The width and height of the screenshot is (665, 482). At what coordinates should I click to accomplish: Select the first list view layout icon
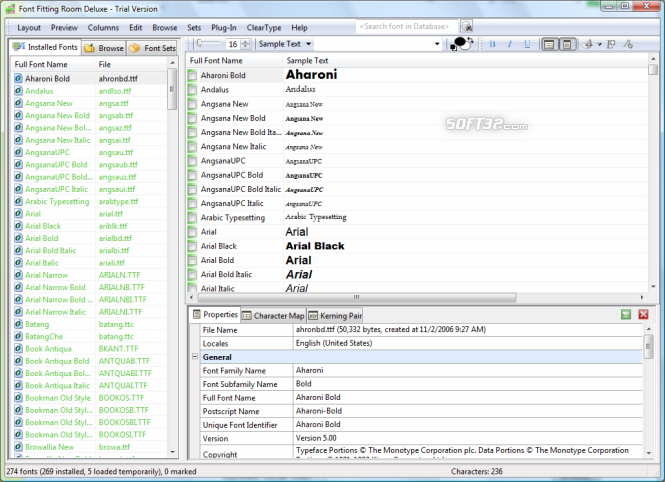pyautogui.click(x=549, y=44)
